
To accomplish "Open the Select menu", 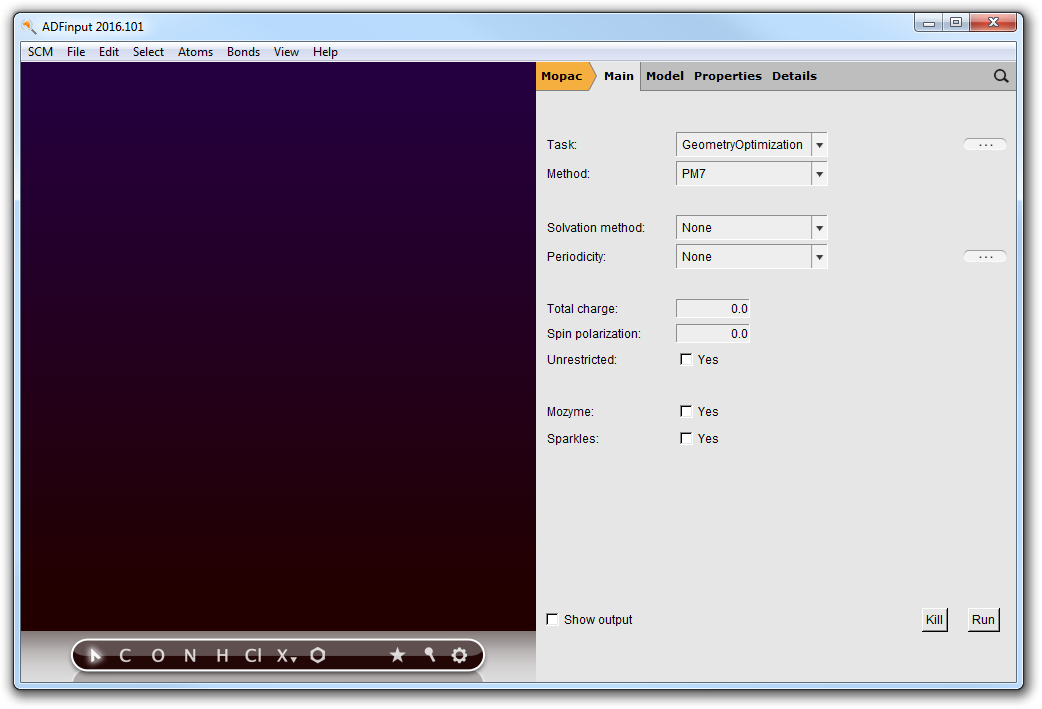I will pos(148,52).
